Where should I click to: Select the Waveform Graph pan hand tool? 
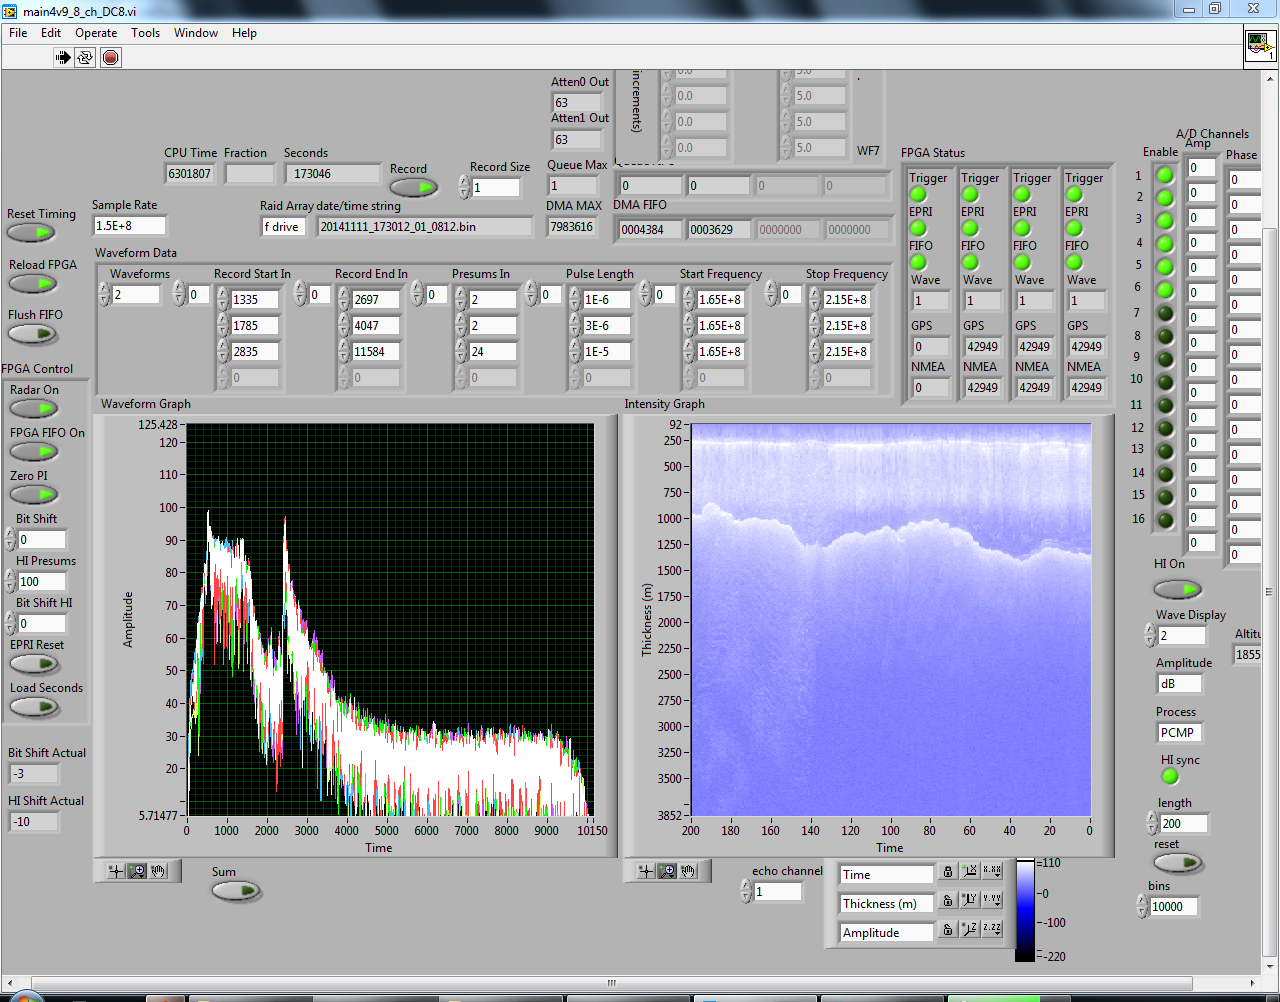[x=158, y=871]
